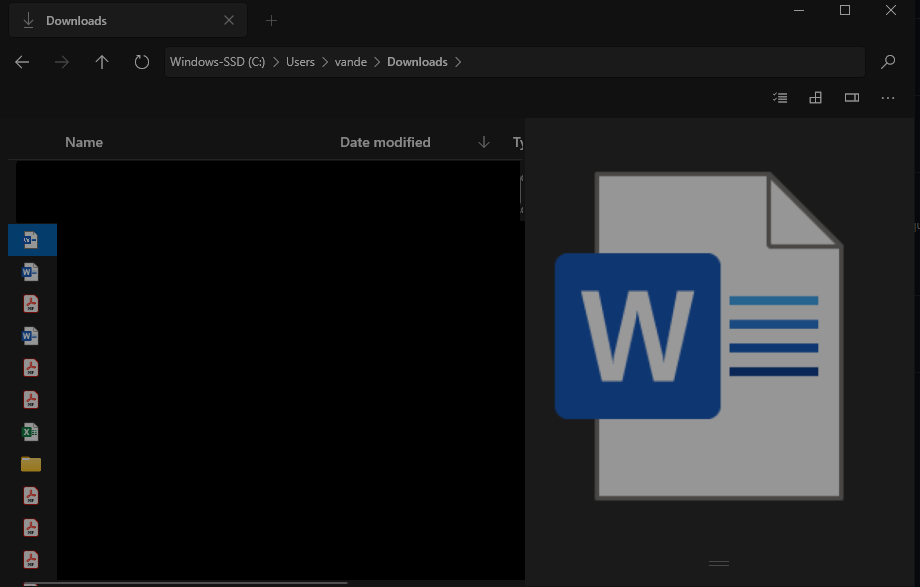920x587 pixels.
Task: Open the yellow folder in the file list
Action: point(29,464)
